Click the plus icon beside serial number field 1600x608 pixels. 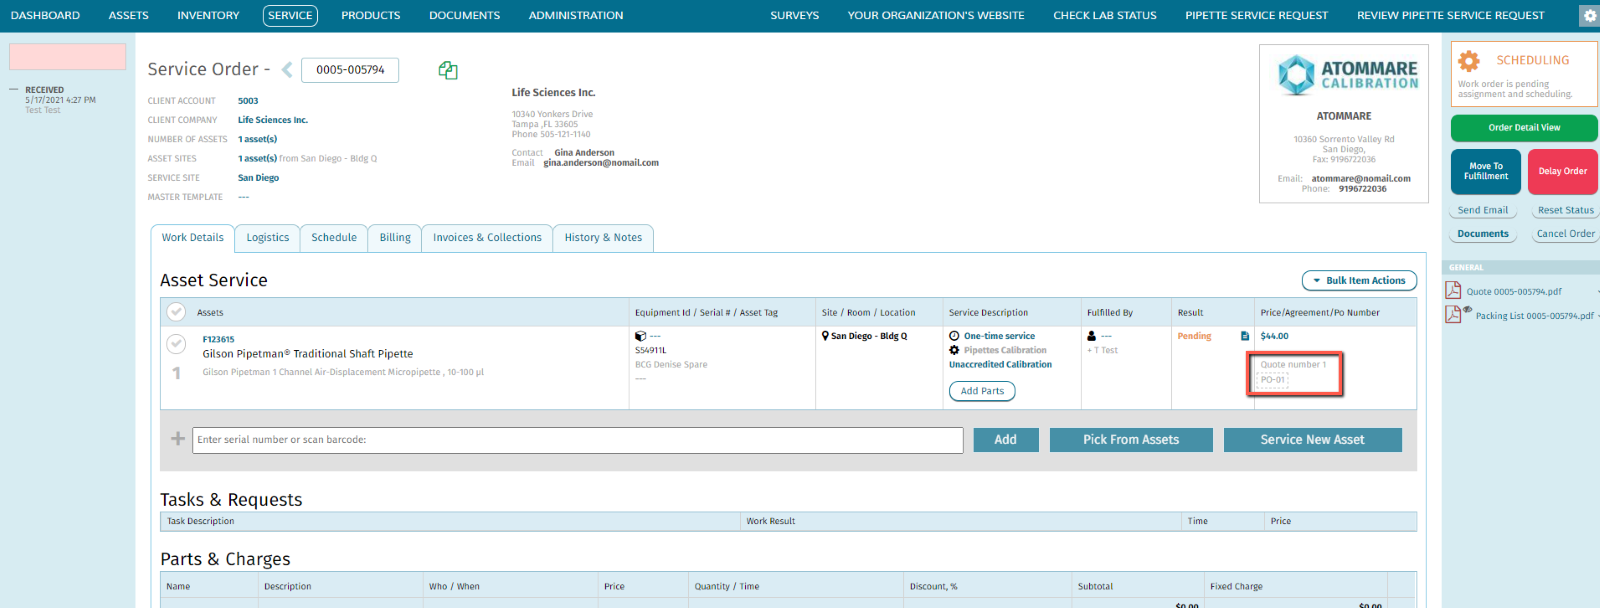pos(178,438)
